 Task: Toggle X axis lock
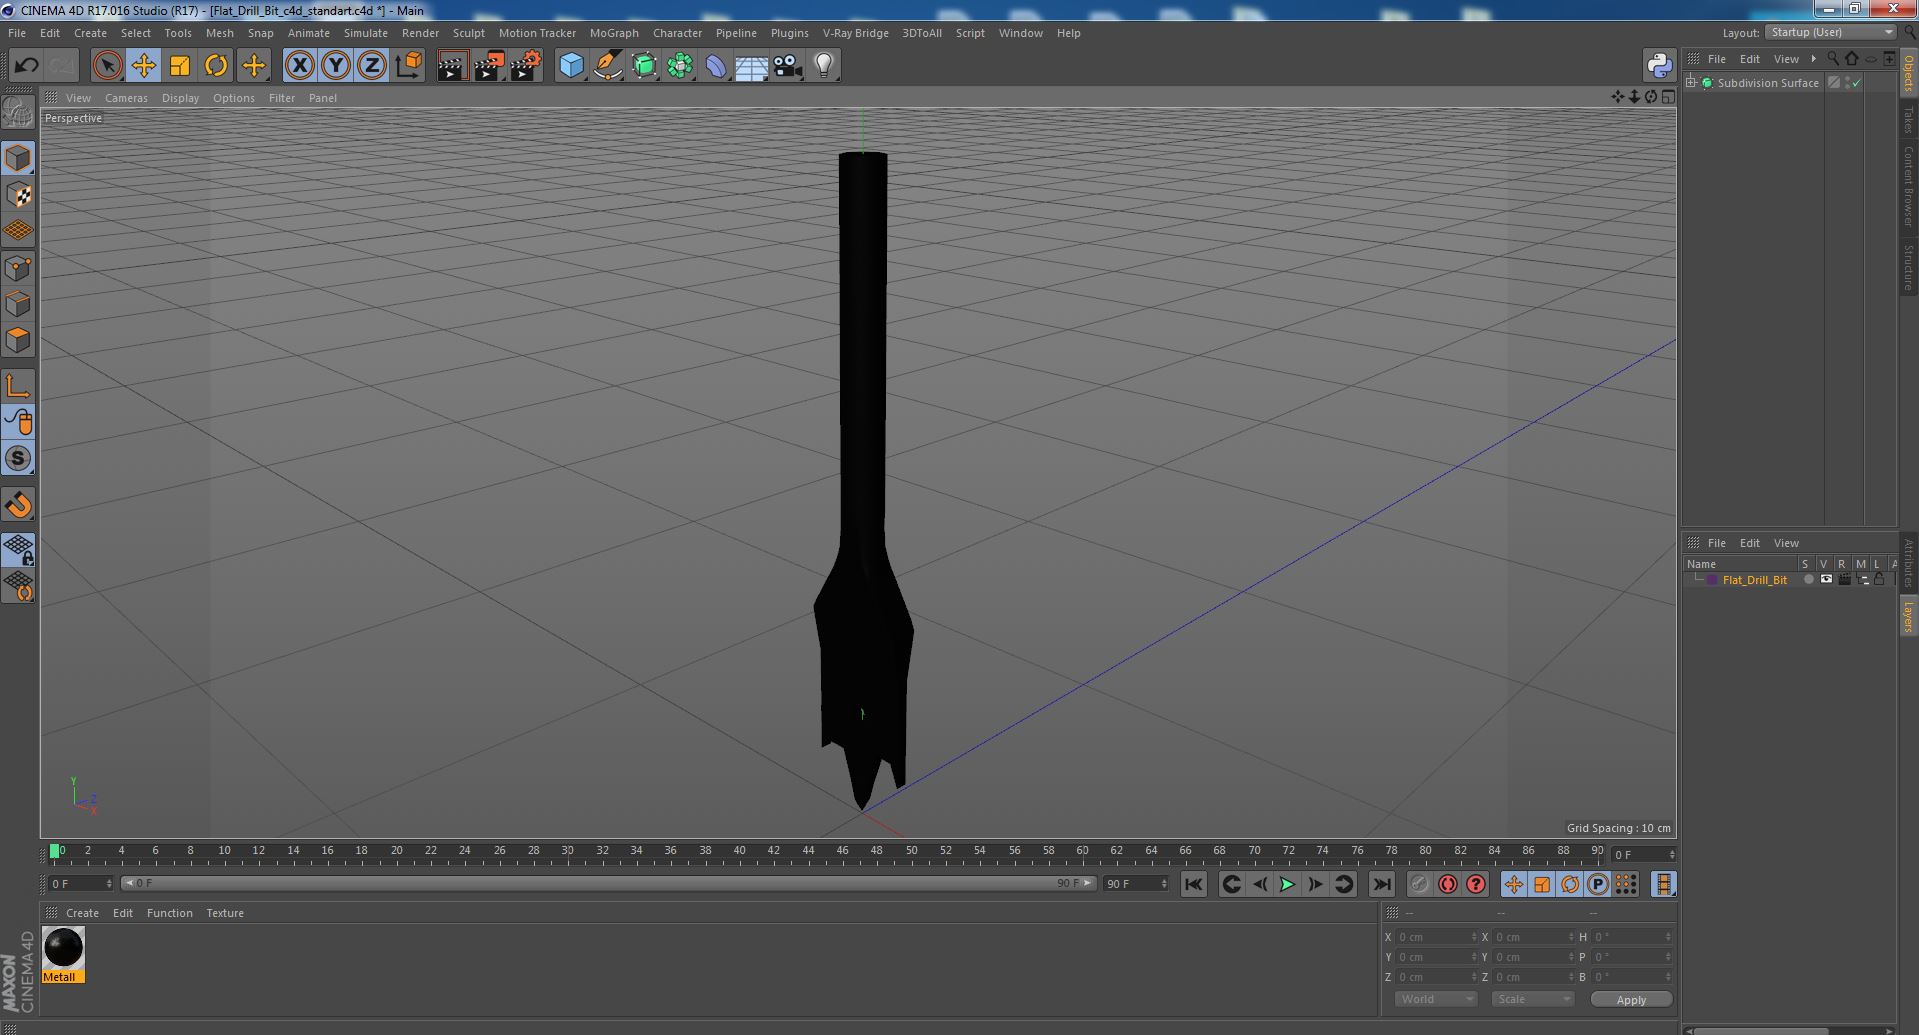click(x=299, y=66)
